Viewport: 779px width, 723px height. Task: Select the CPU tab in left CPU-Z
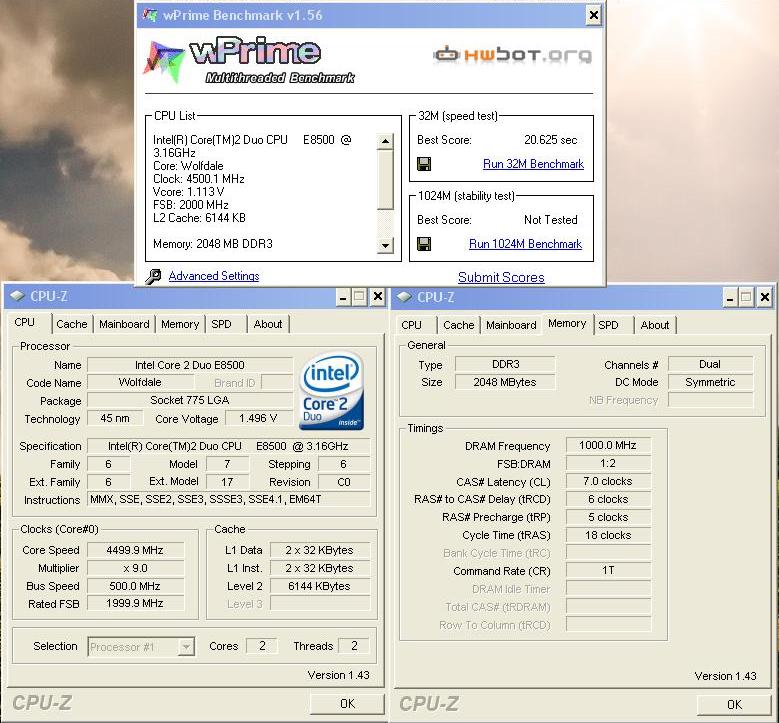[25, 322]
